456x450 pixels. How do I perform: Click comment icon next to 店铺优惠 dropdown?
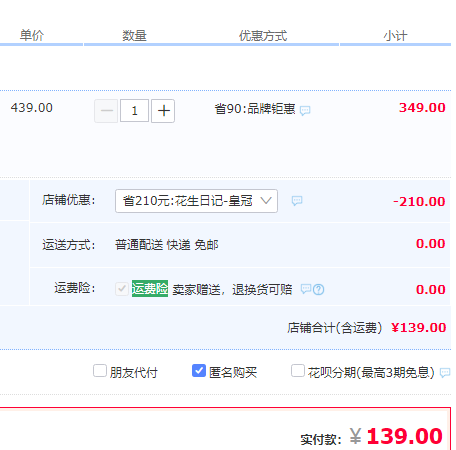click(x=297, y=201)
